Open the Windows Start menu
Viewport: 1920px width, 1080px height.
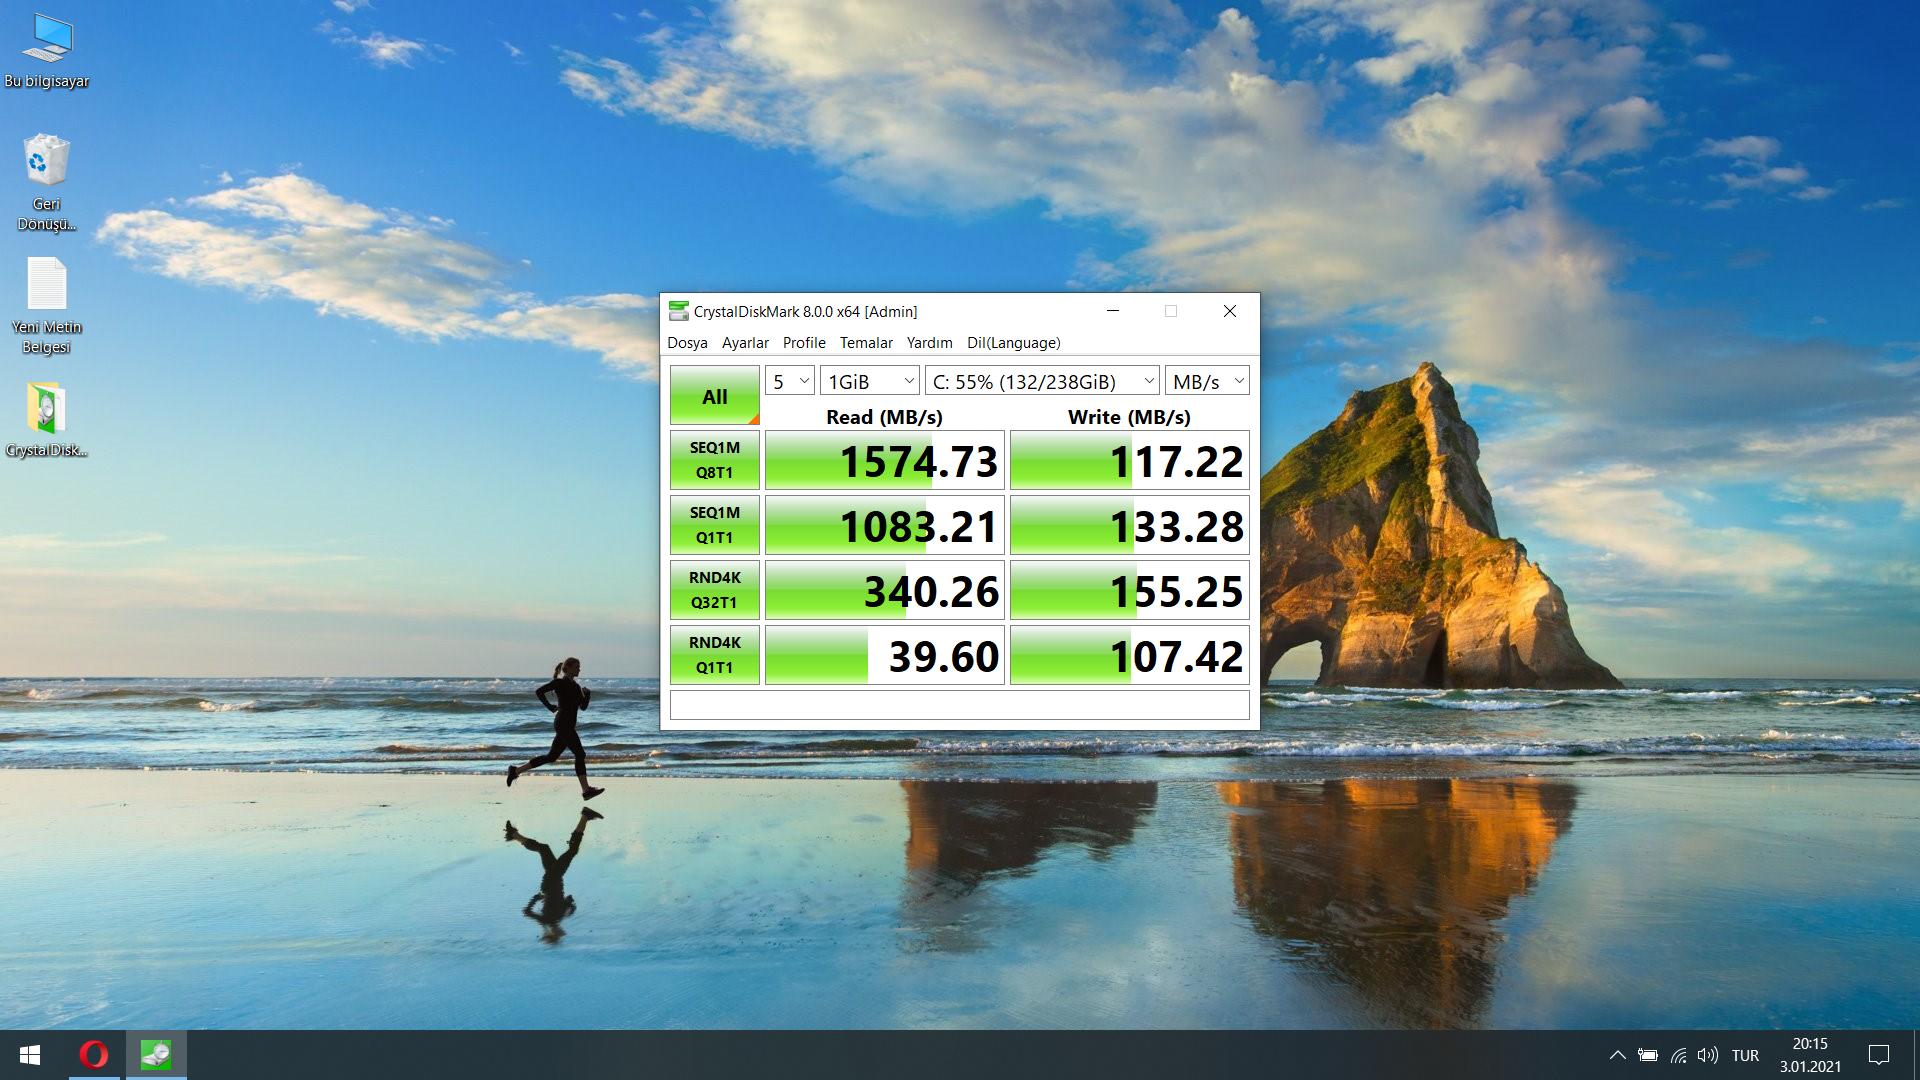coord(30,1055)
